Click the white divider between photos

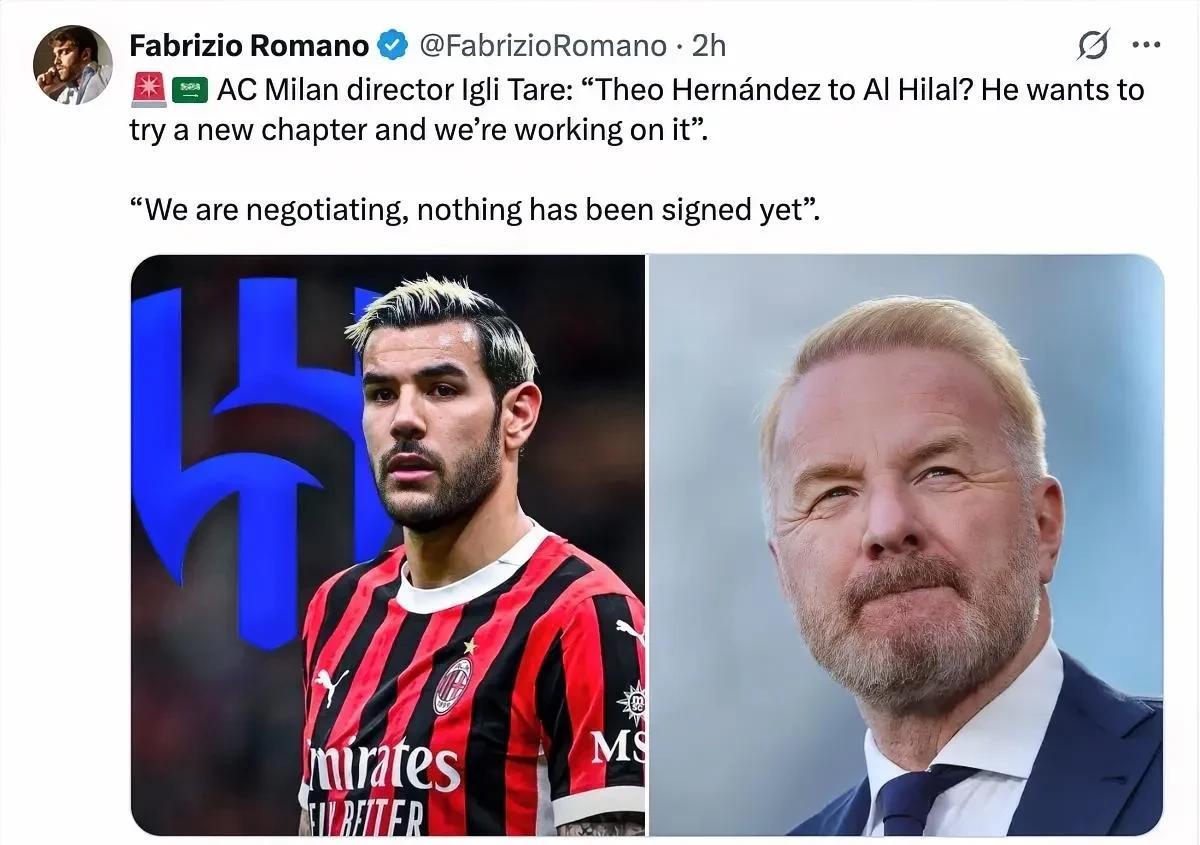pos(647,545)
